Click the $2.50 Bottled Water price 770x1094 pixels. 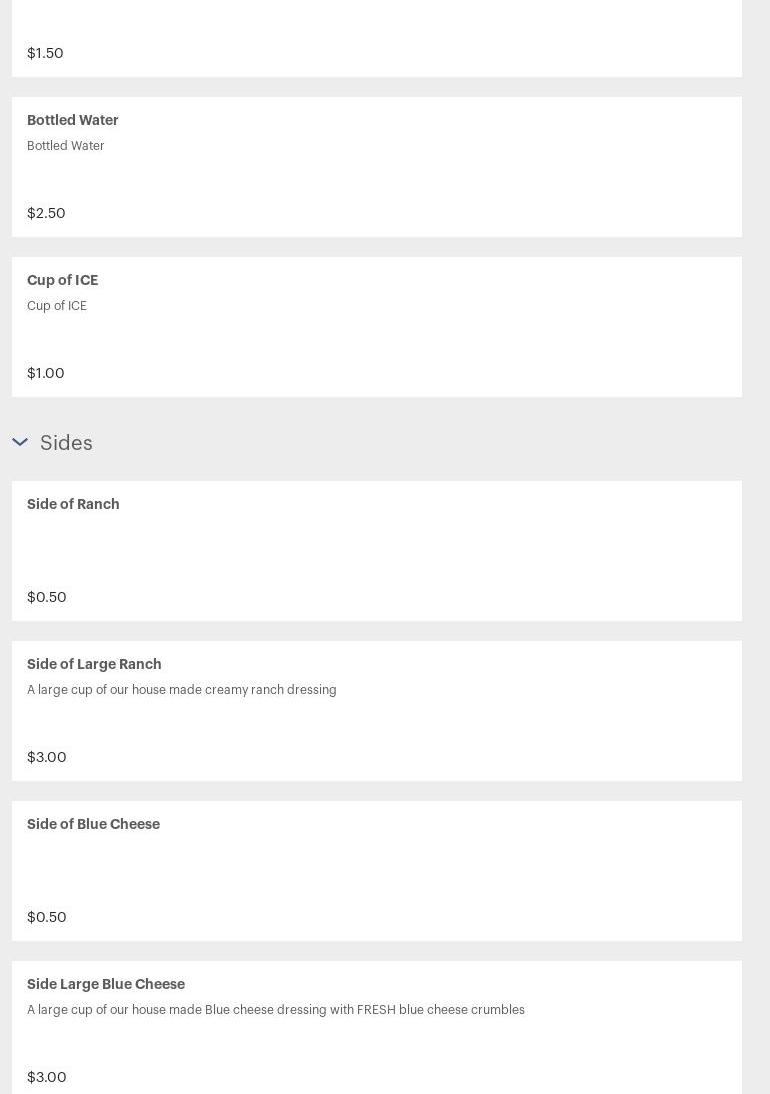tap(46, 213)
